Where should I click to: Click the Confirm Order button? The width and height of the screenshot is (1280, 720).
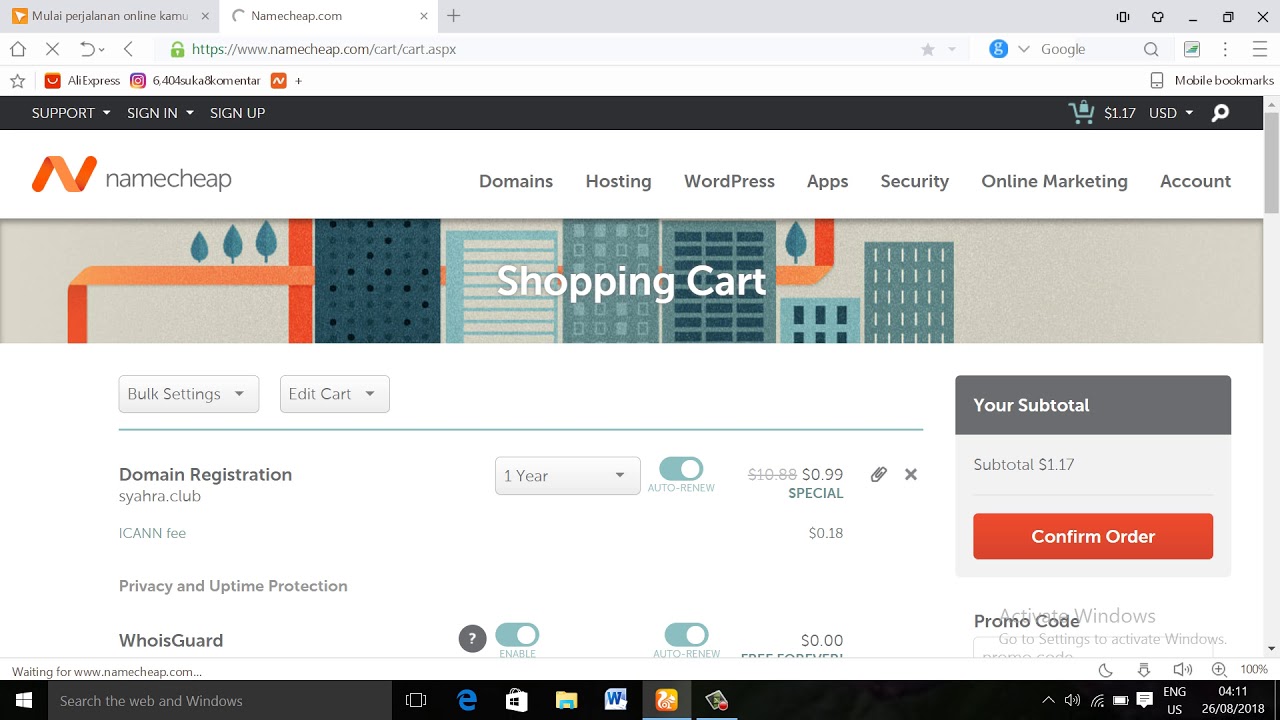click(1093, 536)
